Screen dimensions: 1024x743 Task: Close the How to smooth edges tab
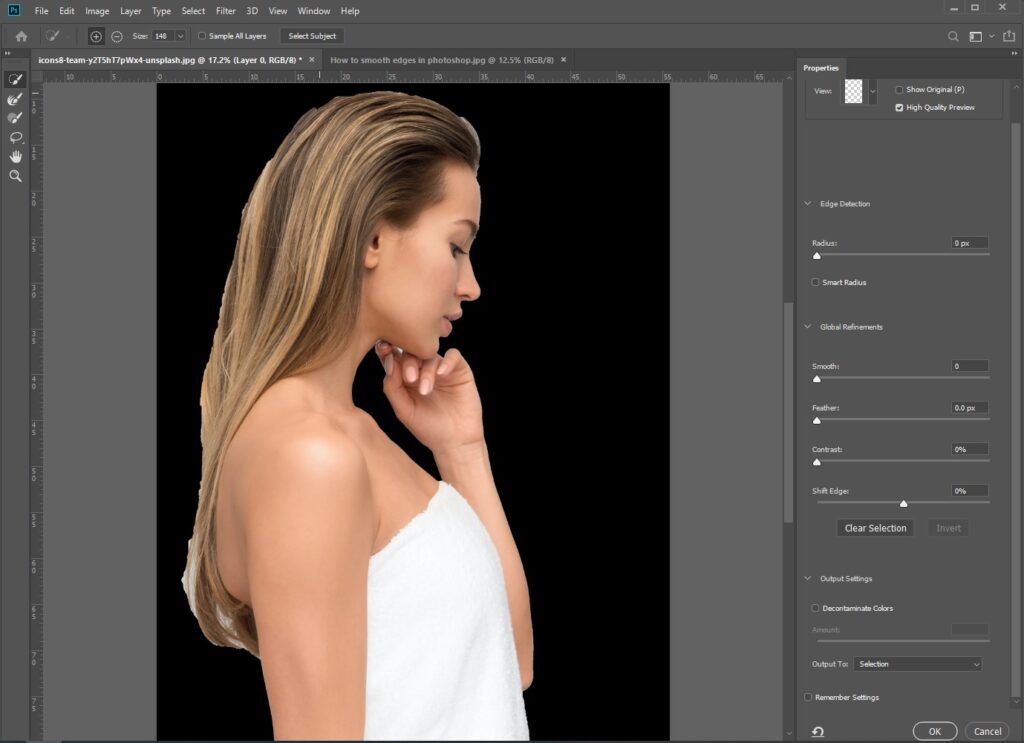coord(564,59)
